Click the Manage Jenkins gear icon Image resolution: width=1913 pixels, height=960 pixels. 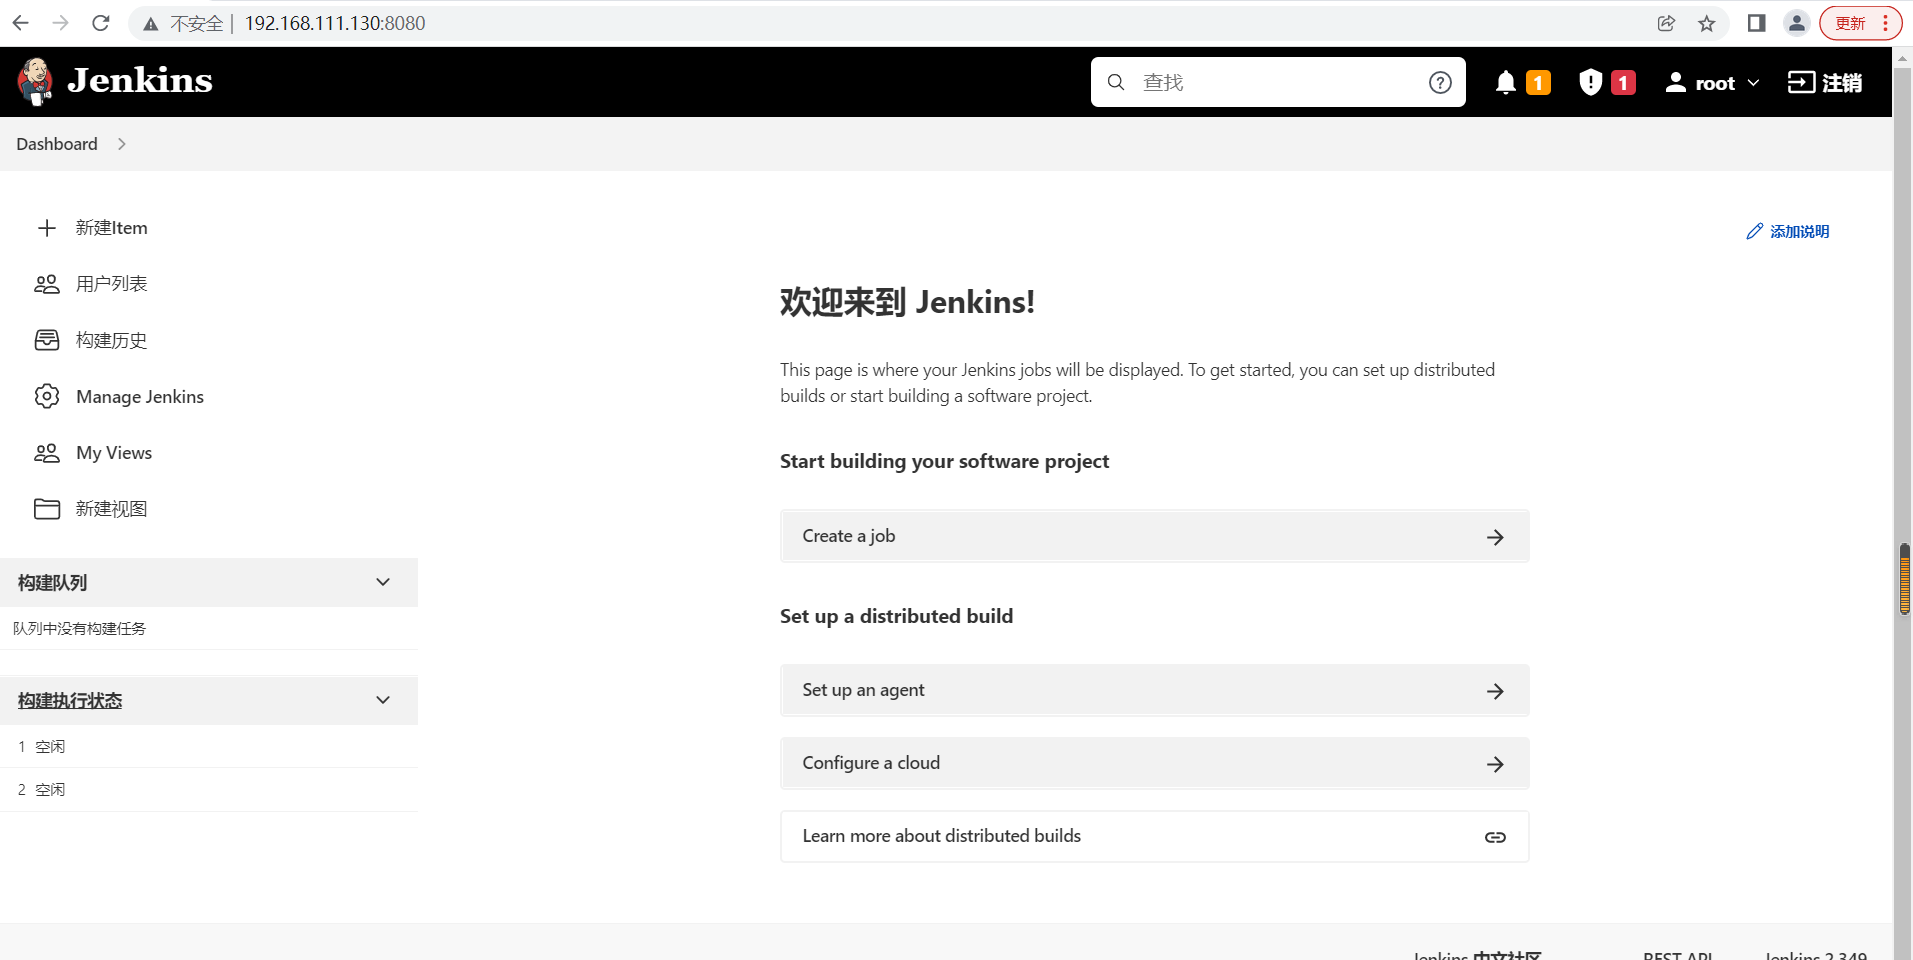pos(47,396)
